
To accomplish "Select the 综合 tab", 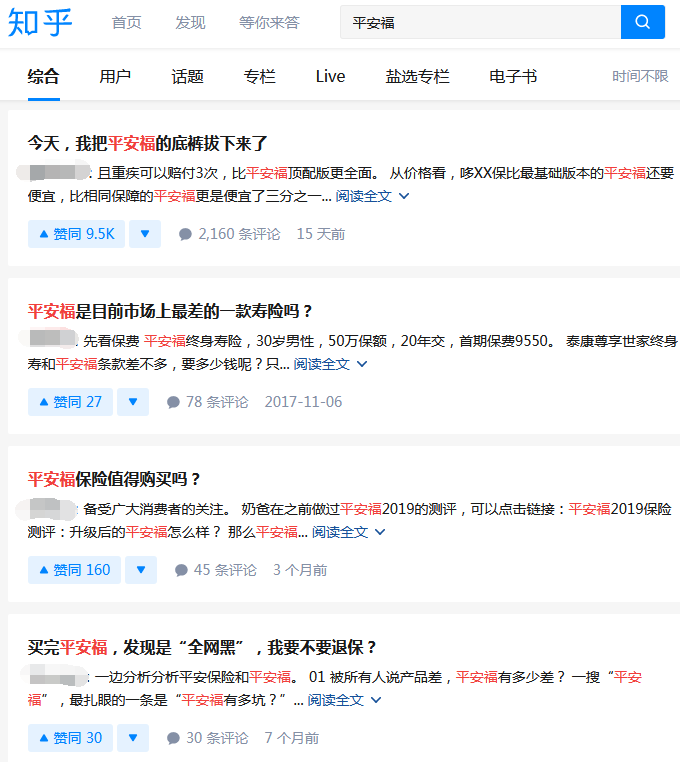I will (44, 76).
